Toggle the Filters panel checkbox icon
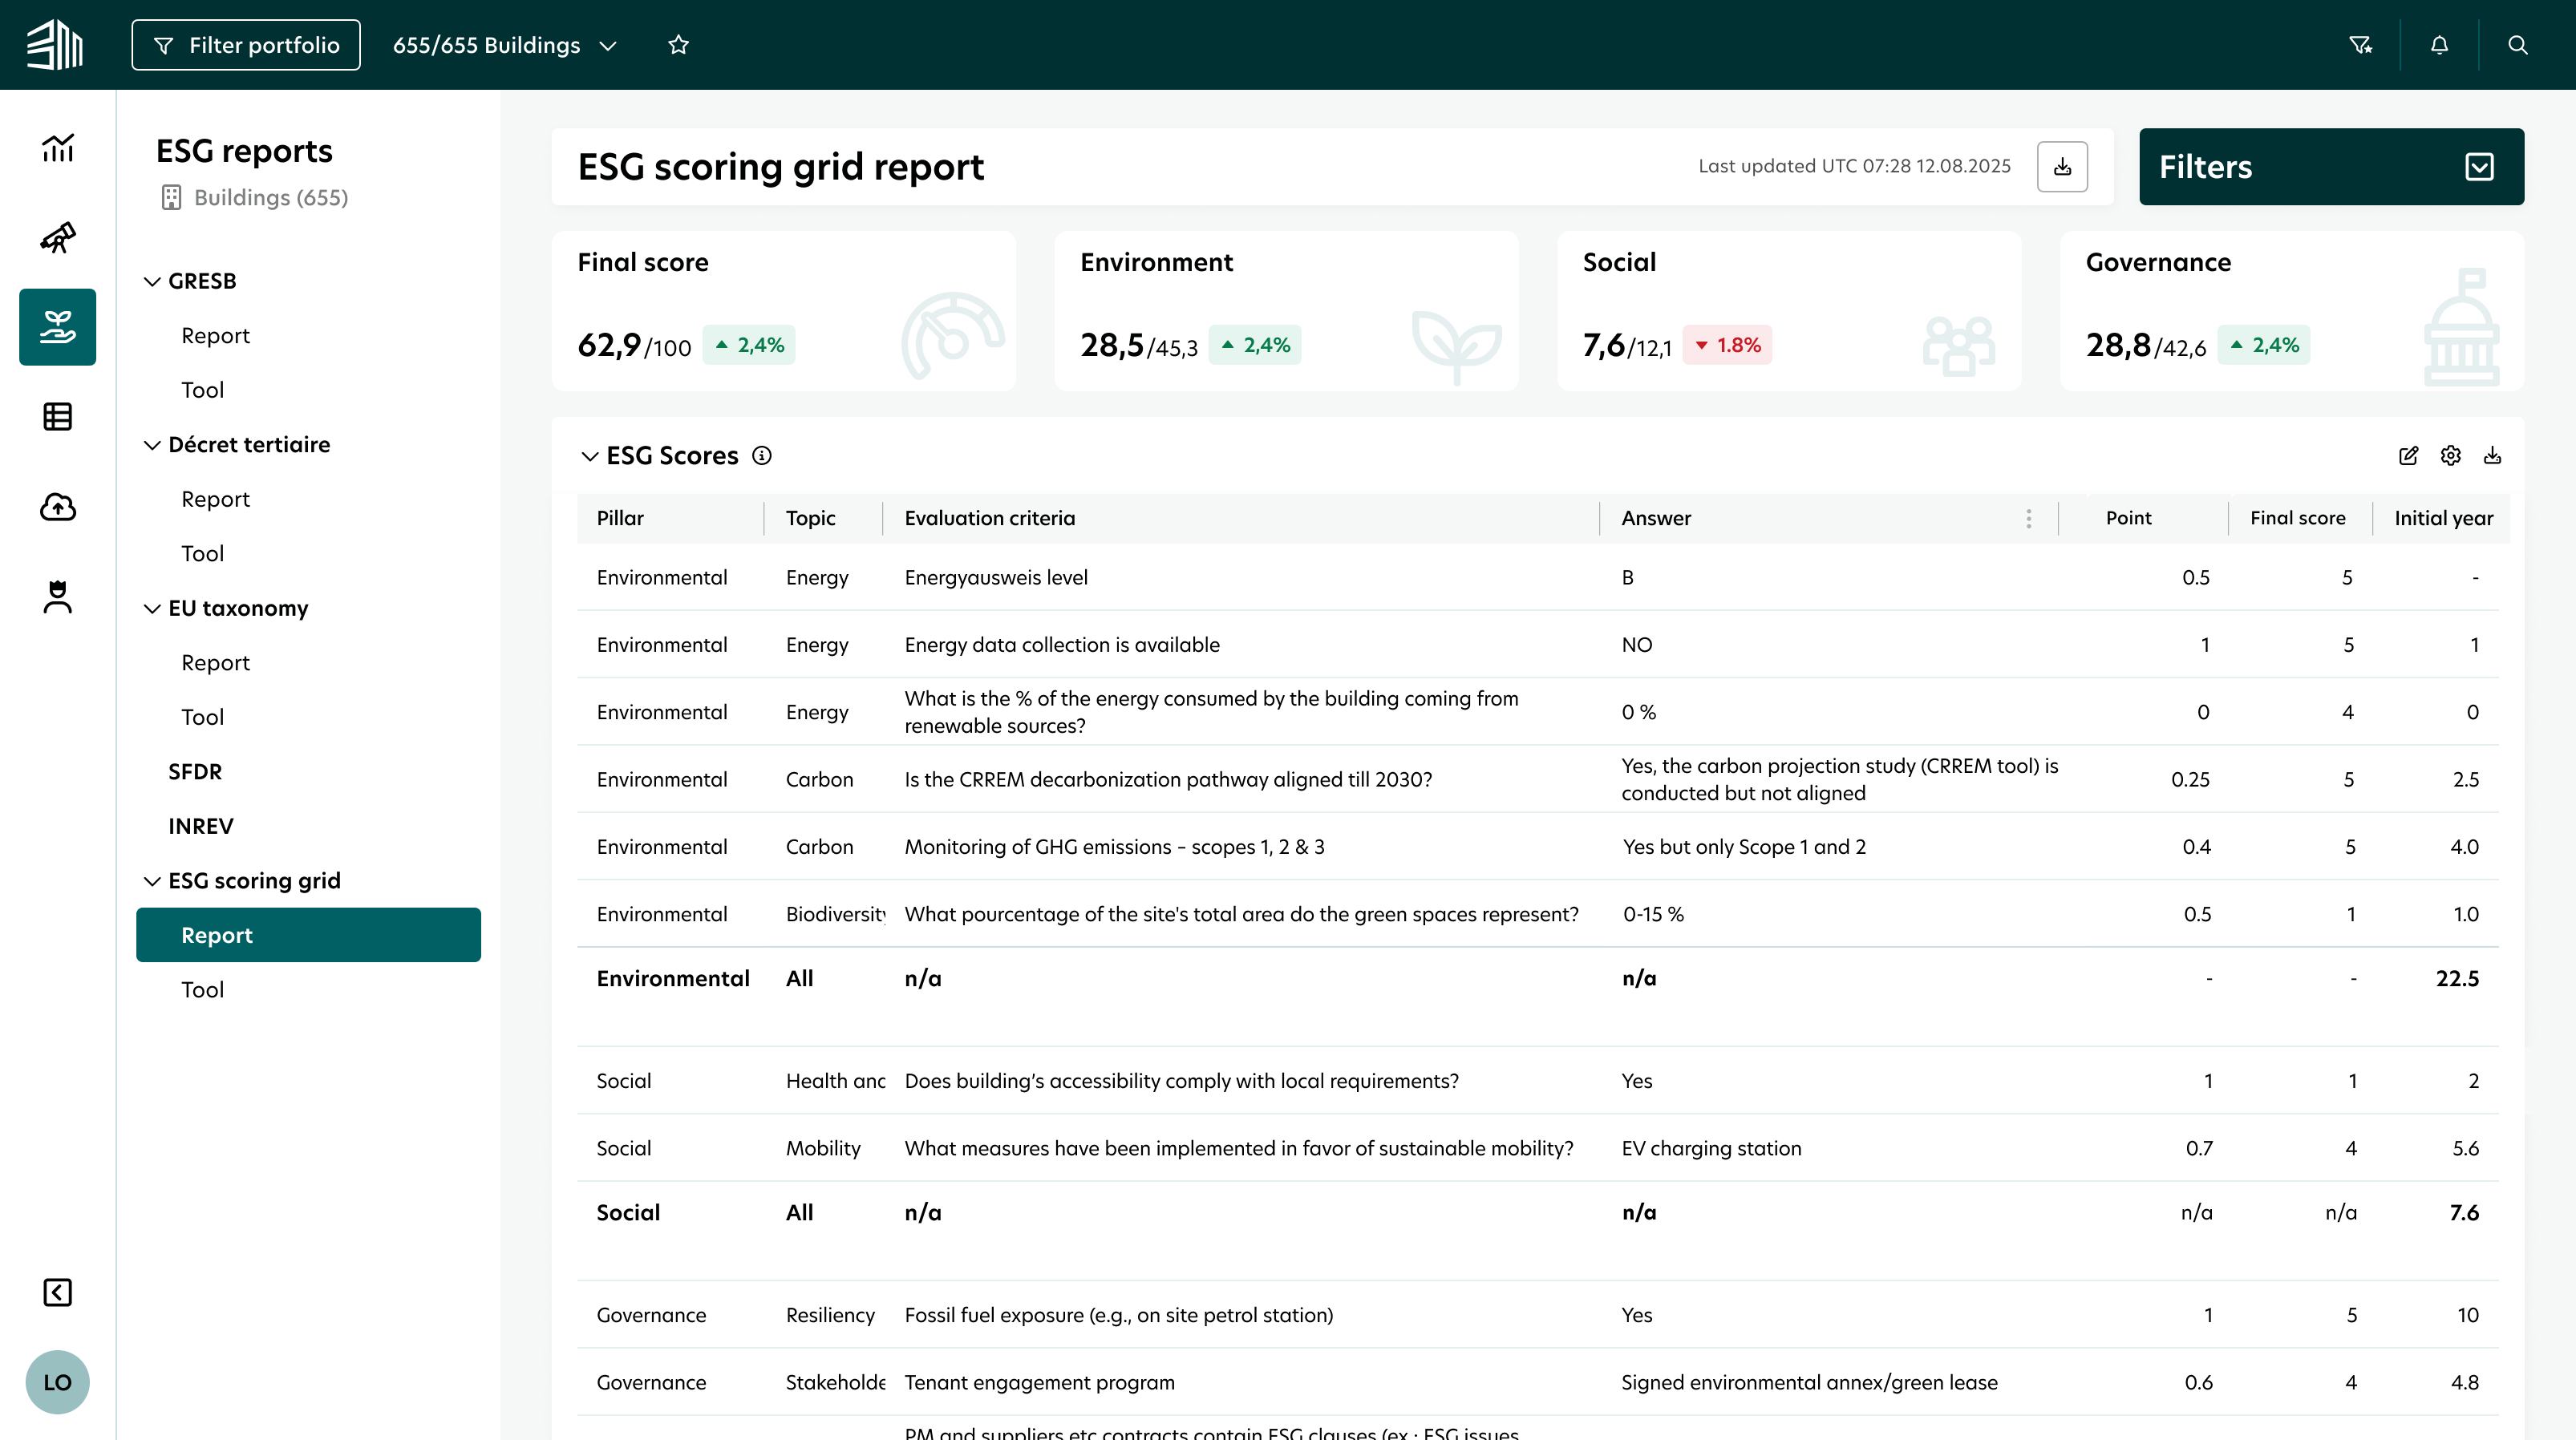This screenshot has width=2576, height=1440. (x=2480, y=166)
